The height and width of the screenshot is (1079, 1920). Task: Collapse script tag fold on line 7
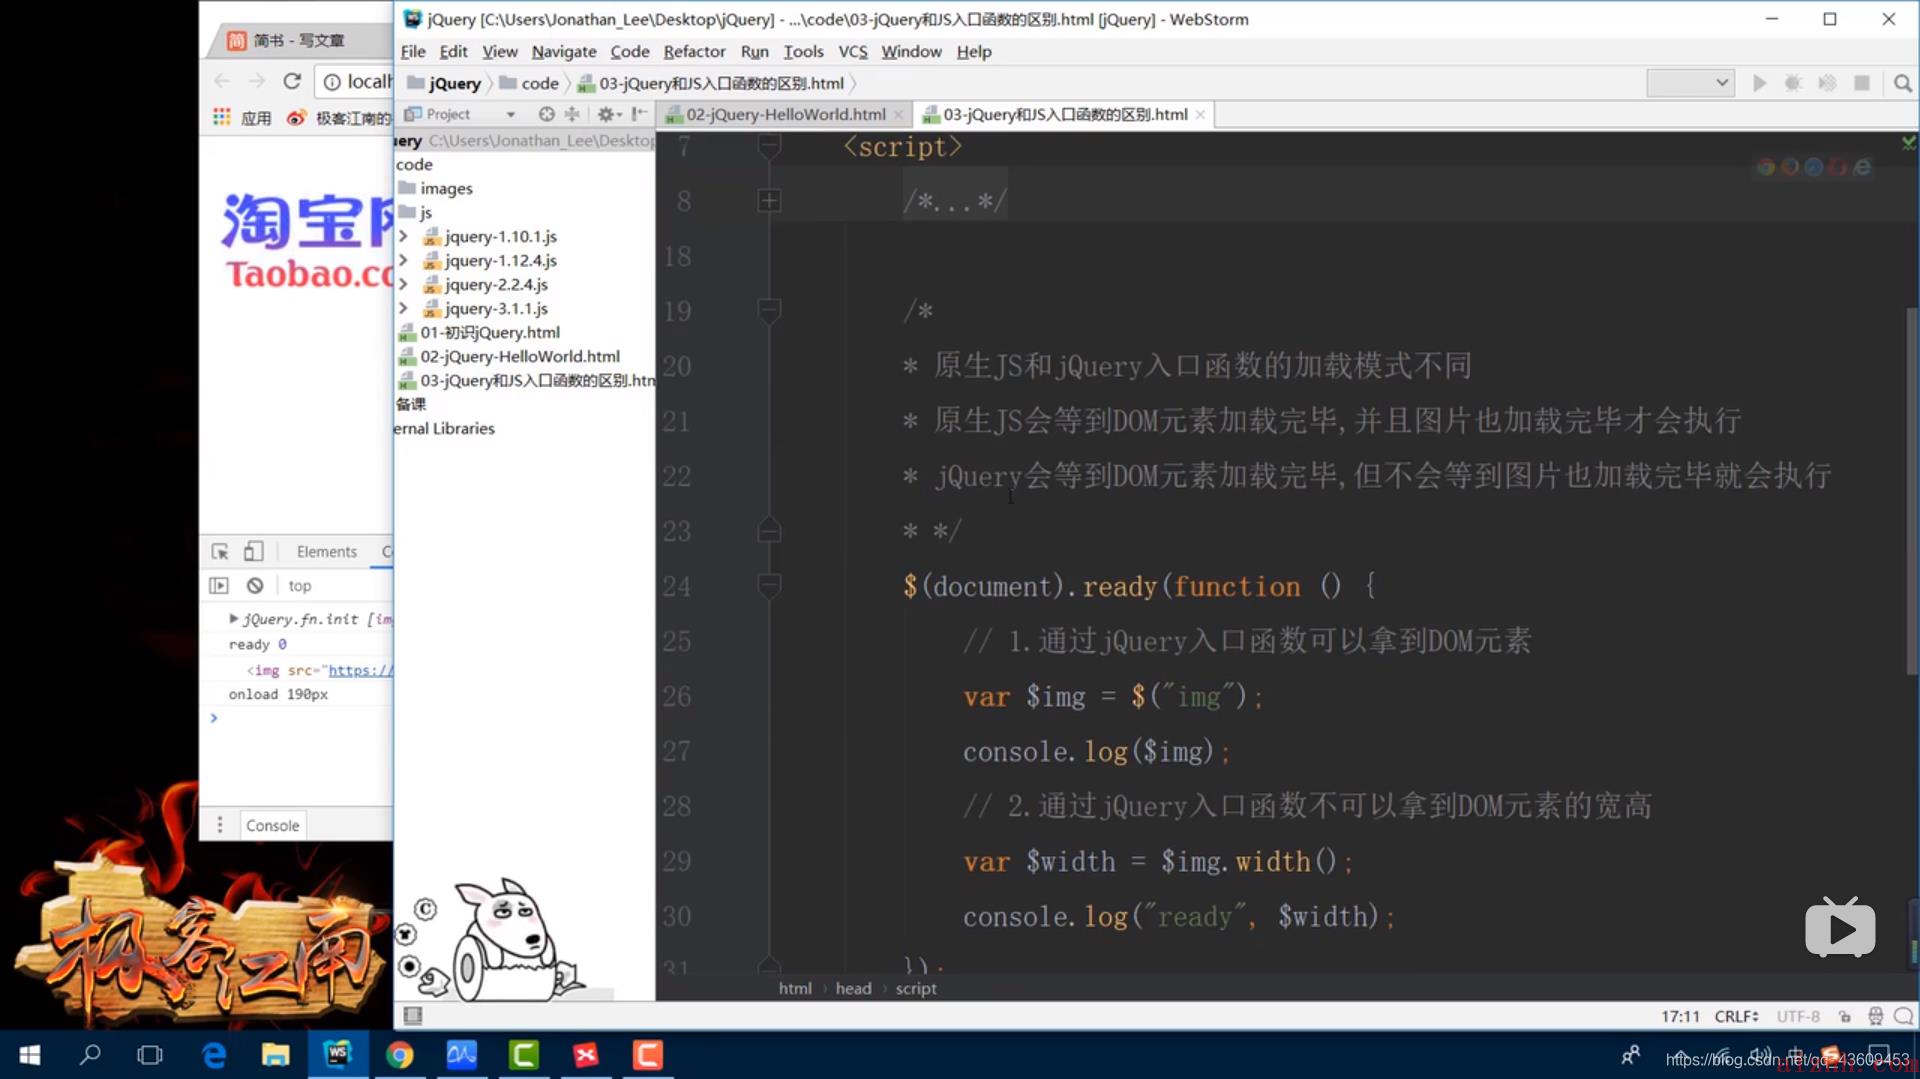pyautogui.click(x=769, y=147)
